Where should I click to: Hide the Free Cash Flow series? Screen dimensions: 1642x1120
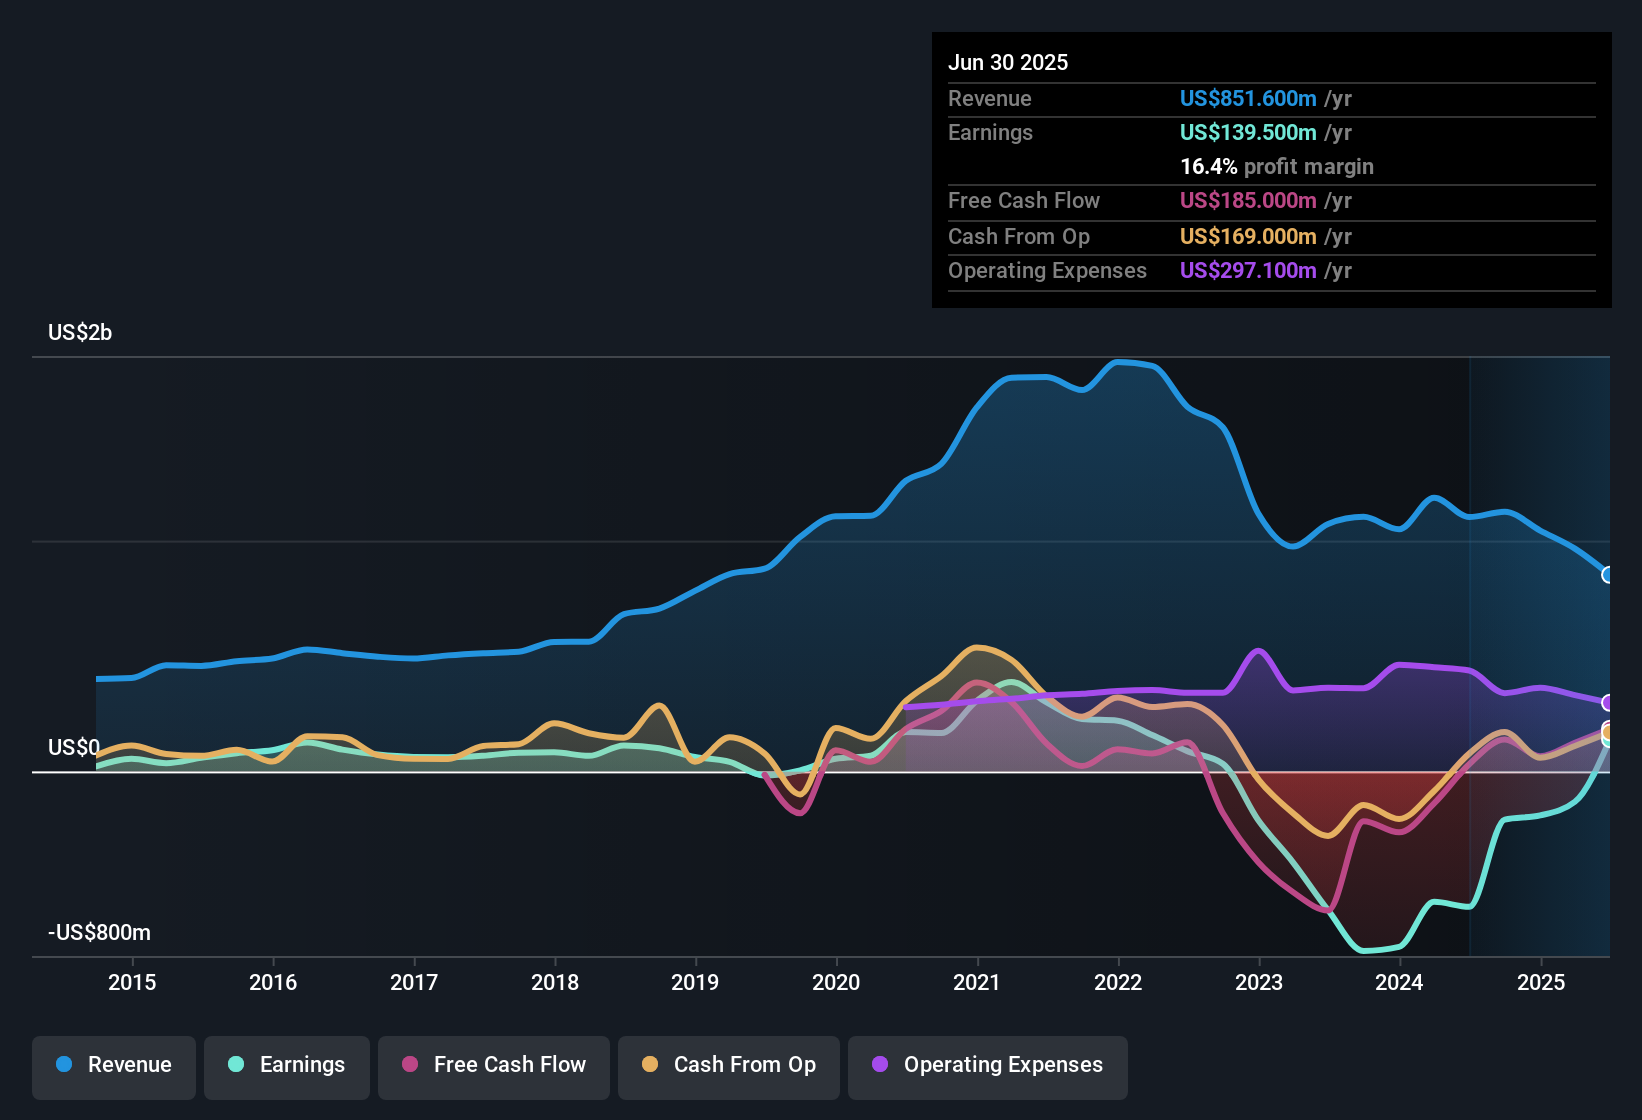pos(494,1066)
